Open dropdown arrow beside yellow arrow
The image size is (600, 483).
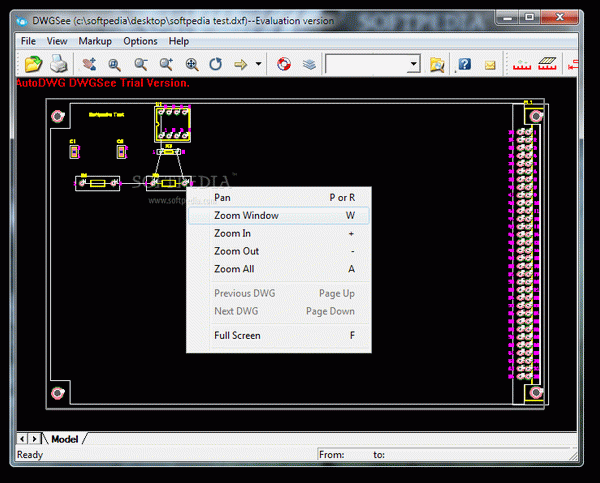(259, 64)
